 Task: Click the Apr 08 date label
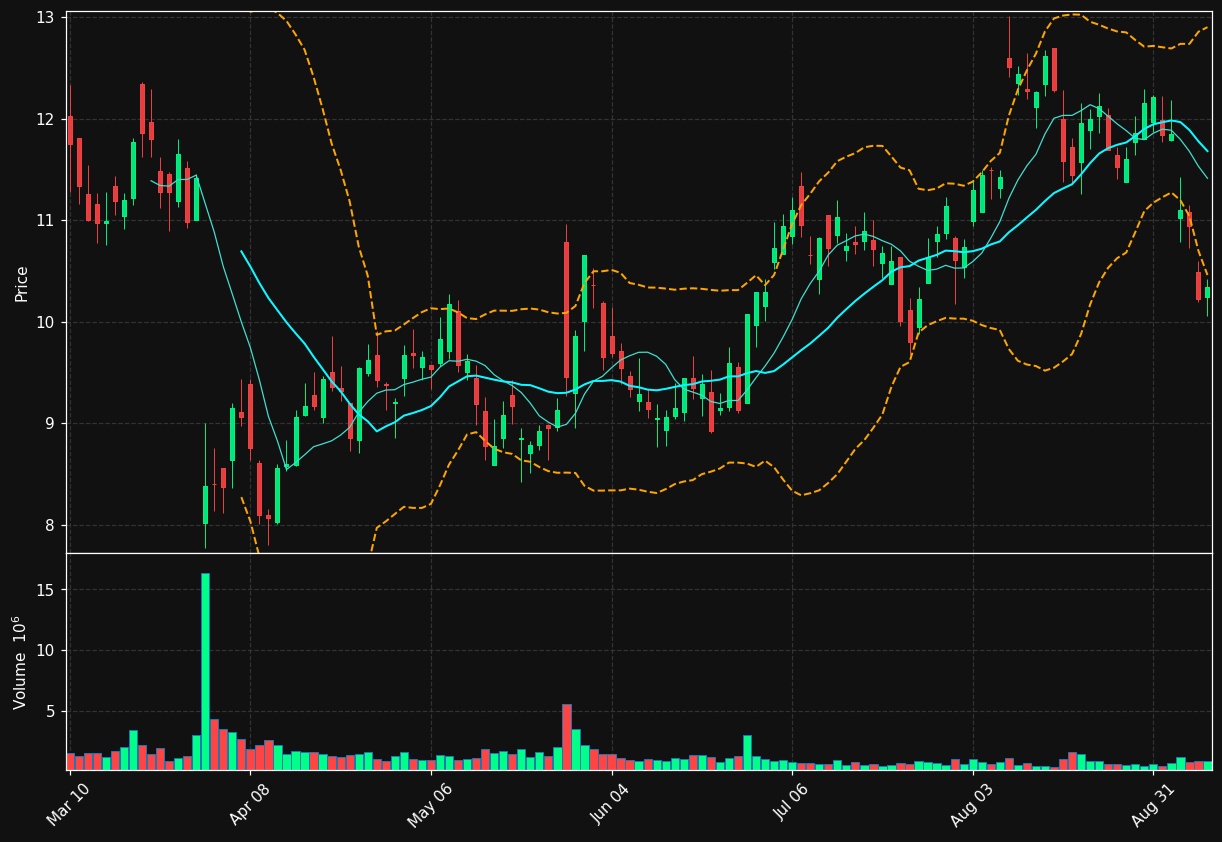(249, 805)
